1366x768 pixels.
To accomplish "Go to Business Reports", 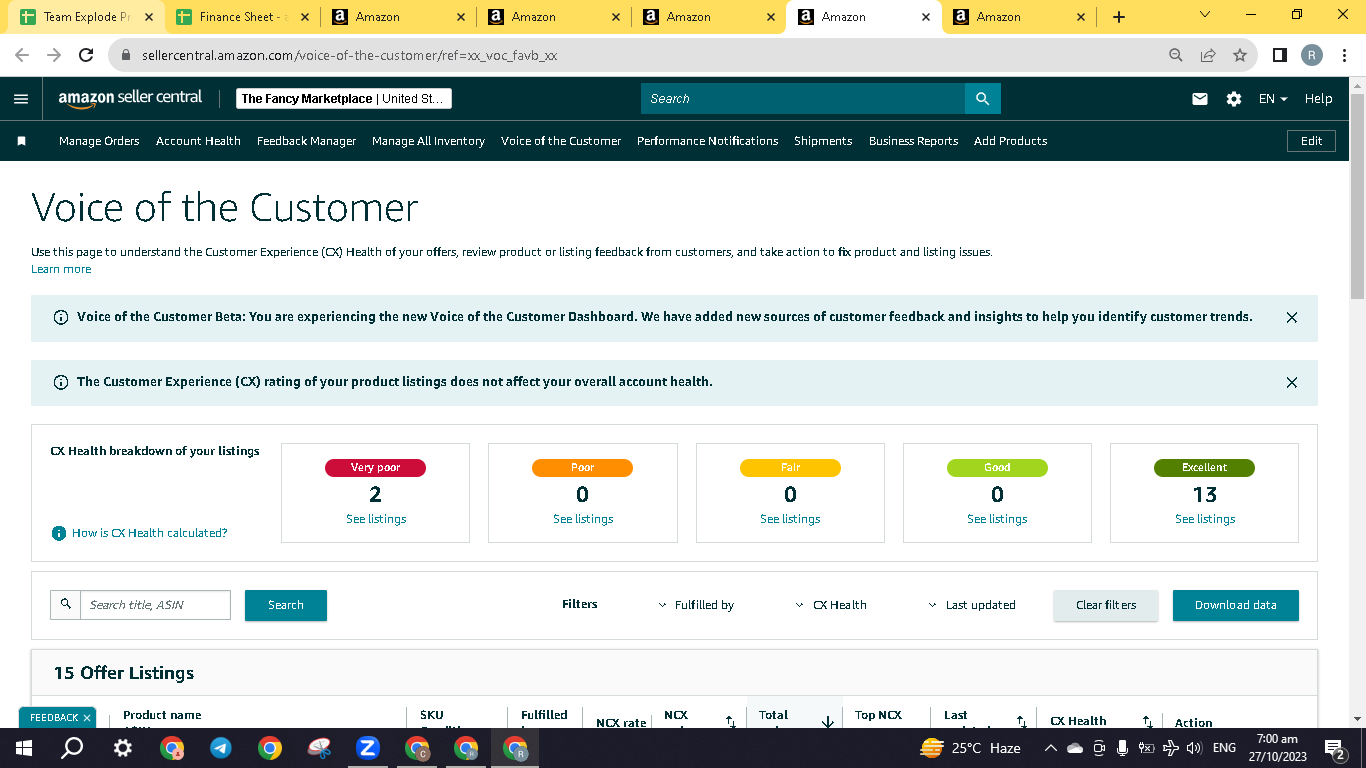I will tap(913, 141).
